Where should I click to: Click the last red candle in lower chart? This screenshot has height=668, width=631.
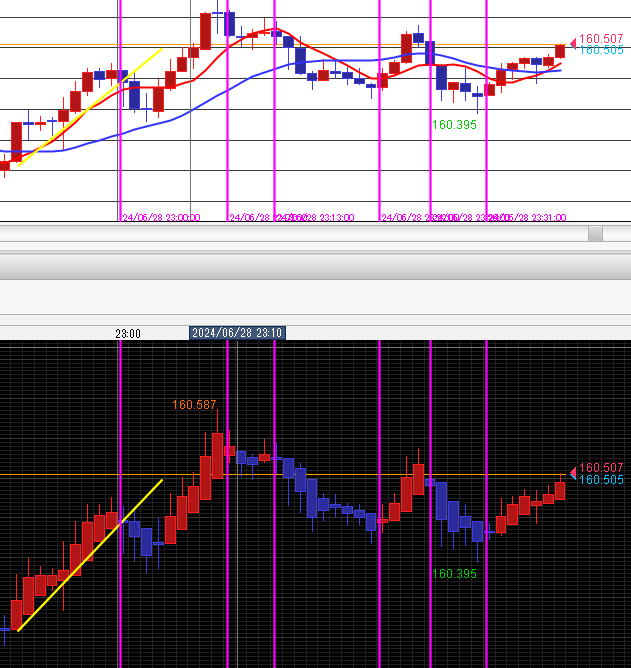coord(560,490)
